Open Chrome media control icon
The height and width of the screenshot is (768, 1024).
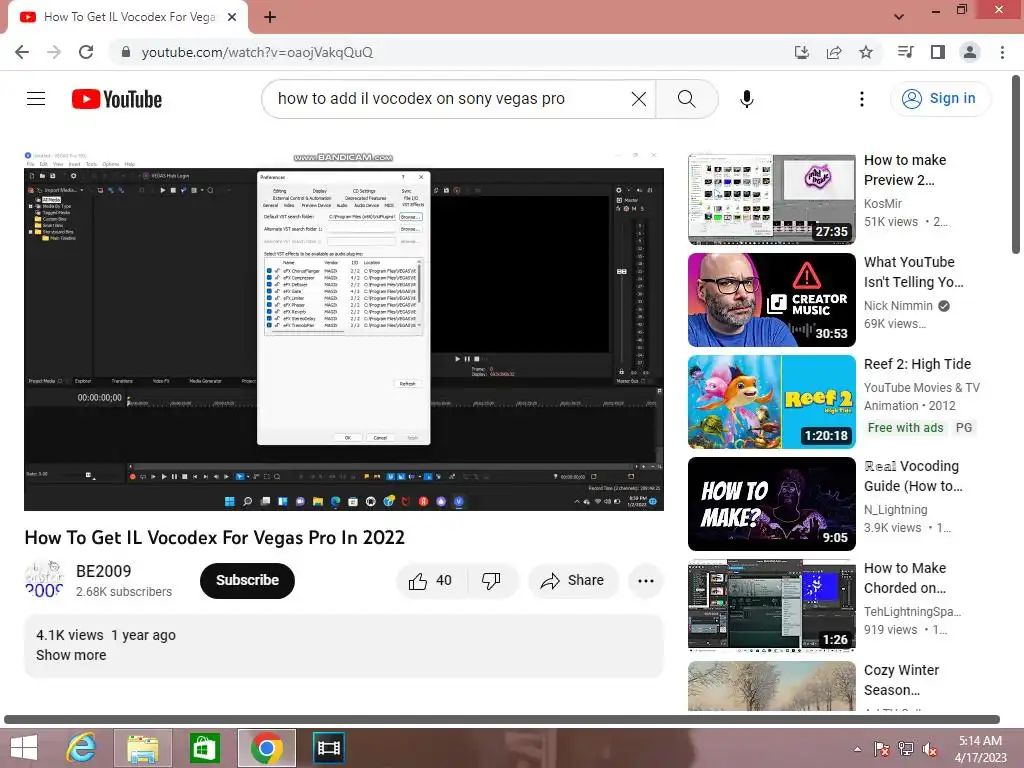click(x=906, y=52)
